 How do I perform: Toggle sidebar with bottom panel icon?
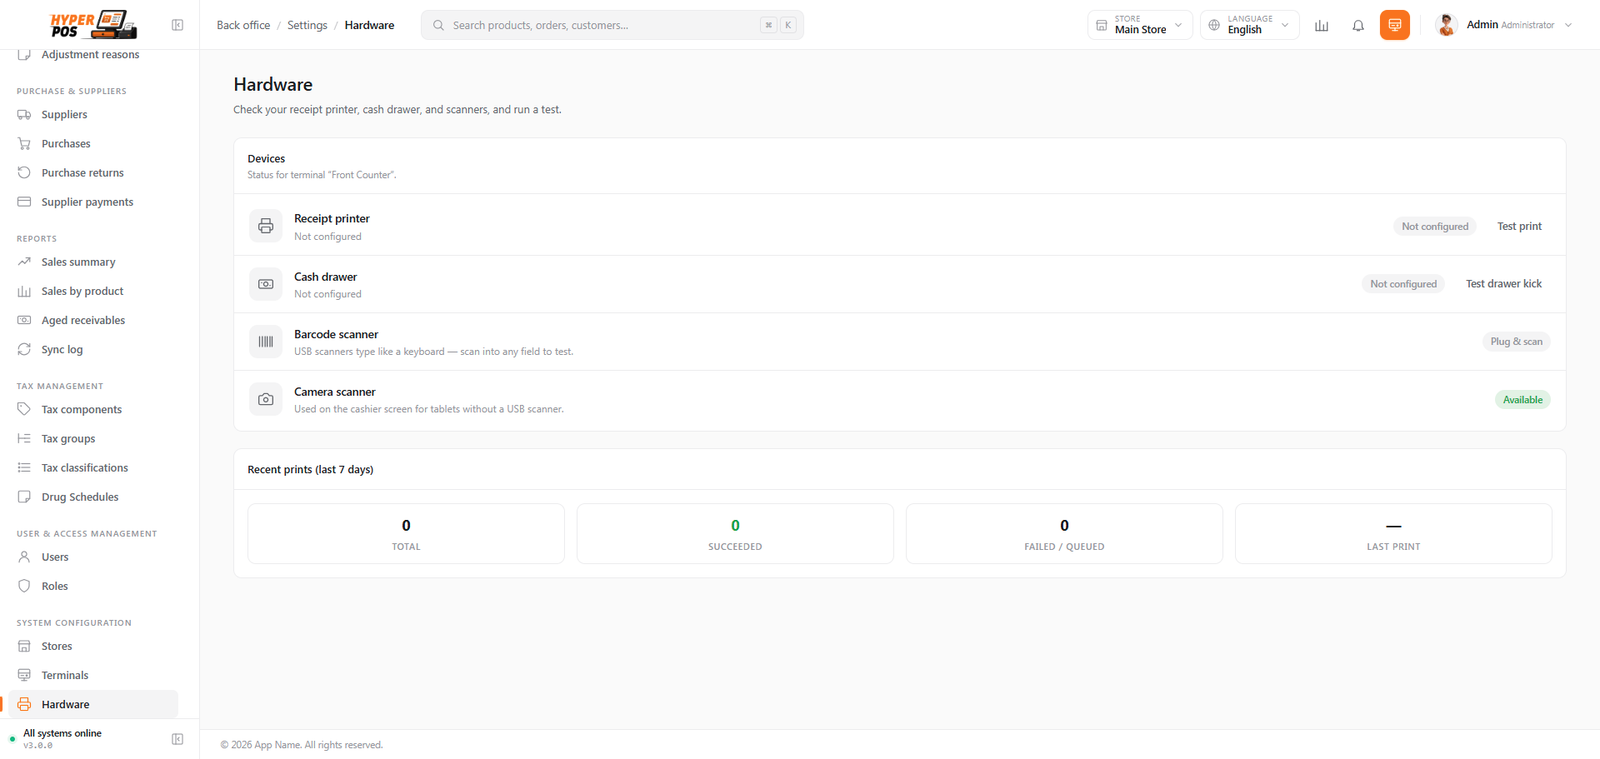(177, 739)
